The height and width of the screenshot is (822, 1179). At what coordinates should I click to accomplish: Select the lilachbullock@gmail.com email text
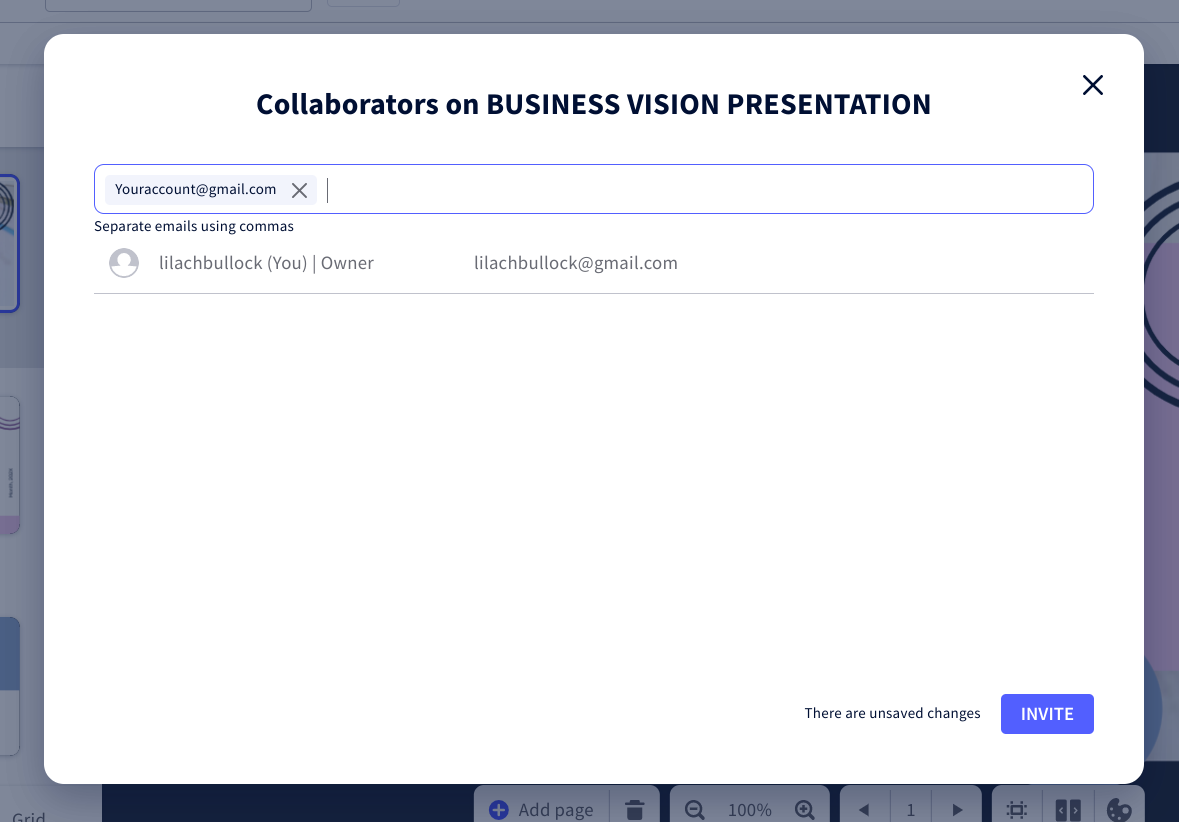[575, 262]
